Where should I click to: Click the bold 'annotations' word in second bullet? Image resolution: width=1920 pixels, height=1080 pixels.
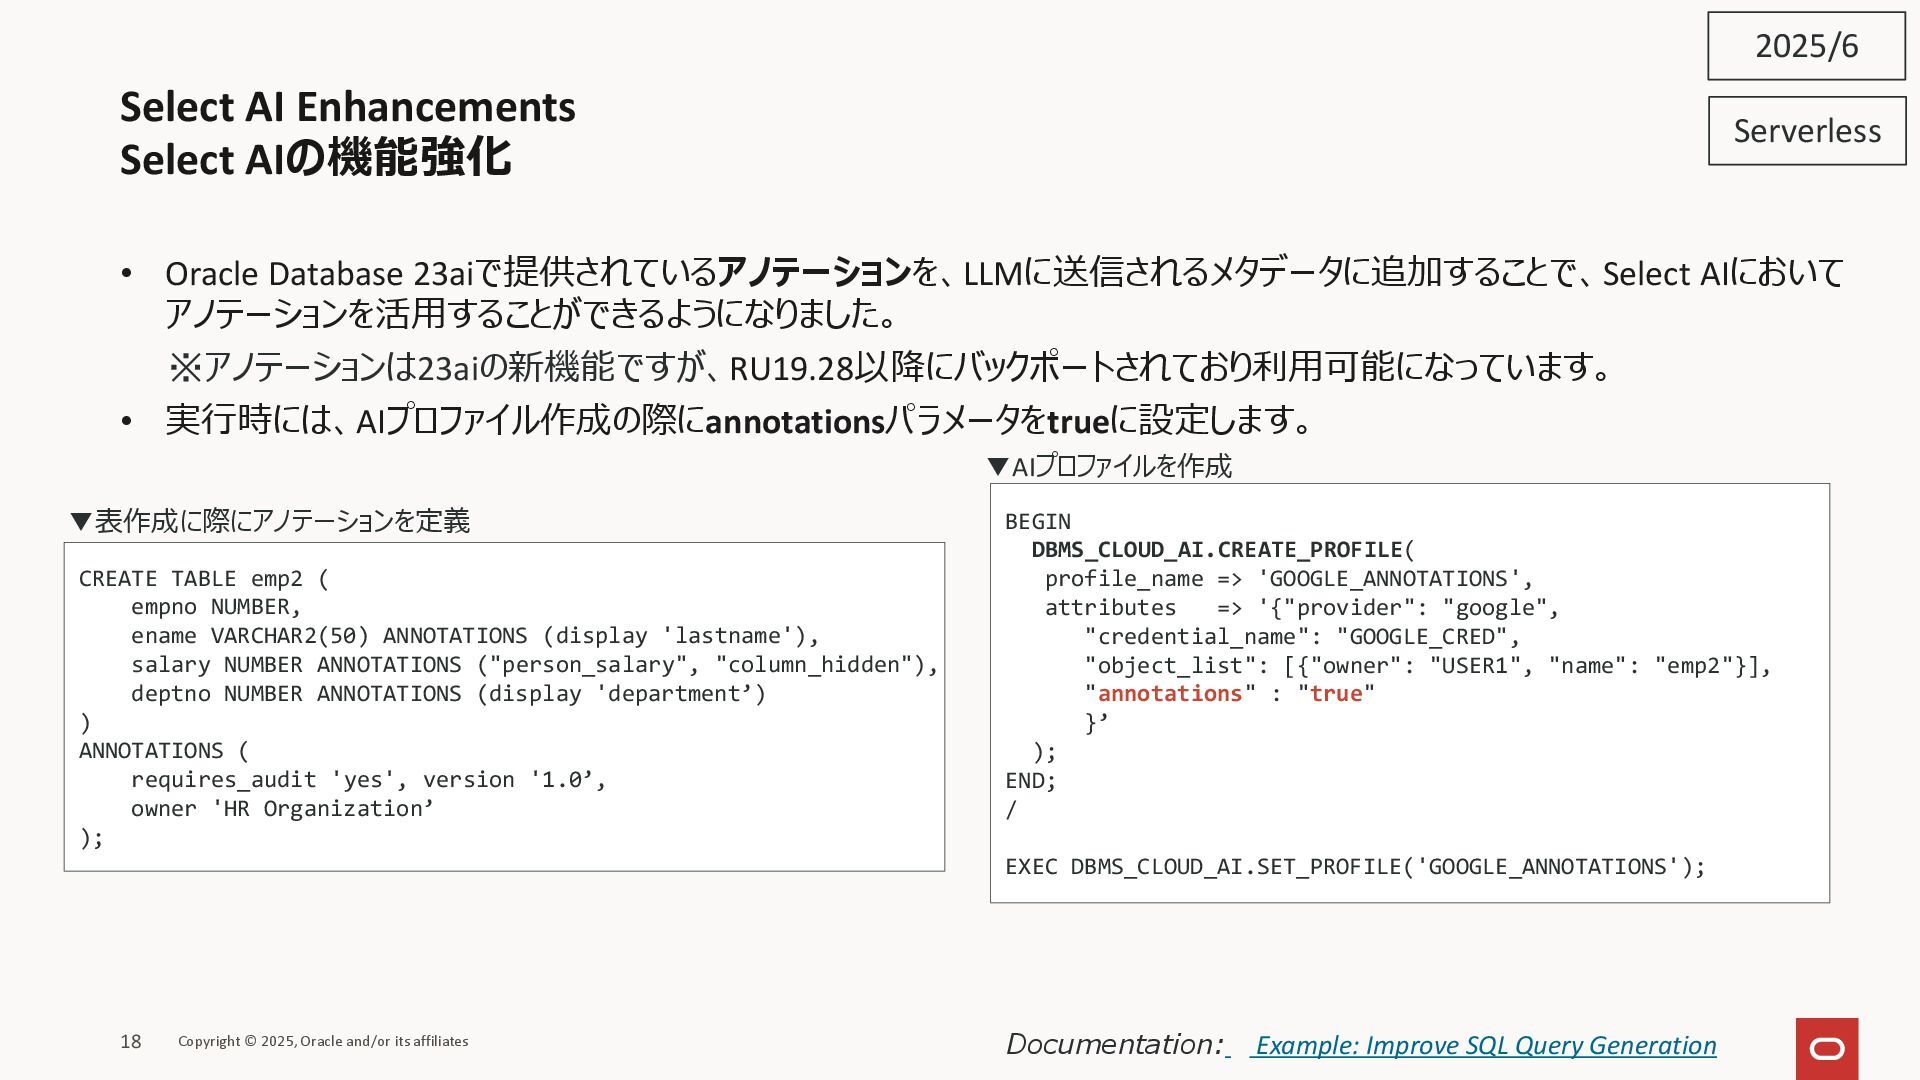[x=795, y=422]
